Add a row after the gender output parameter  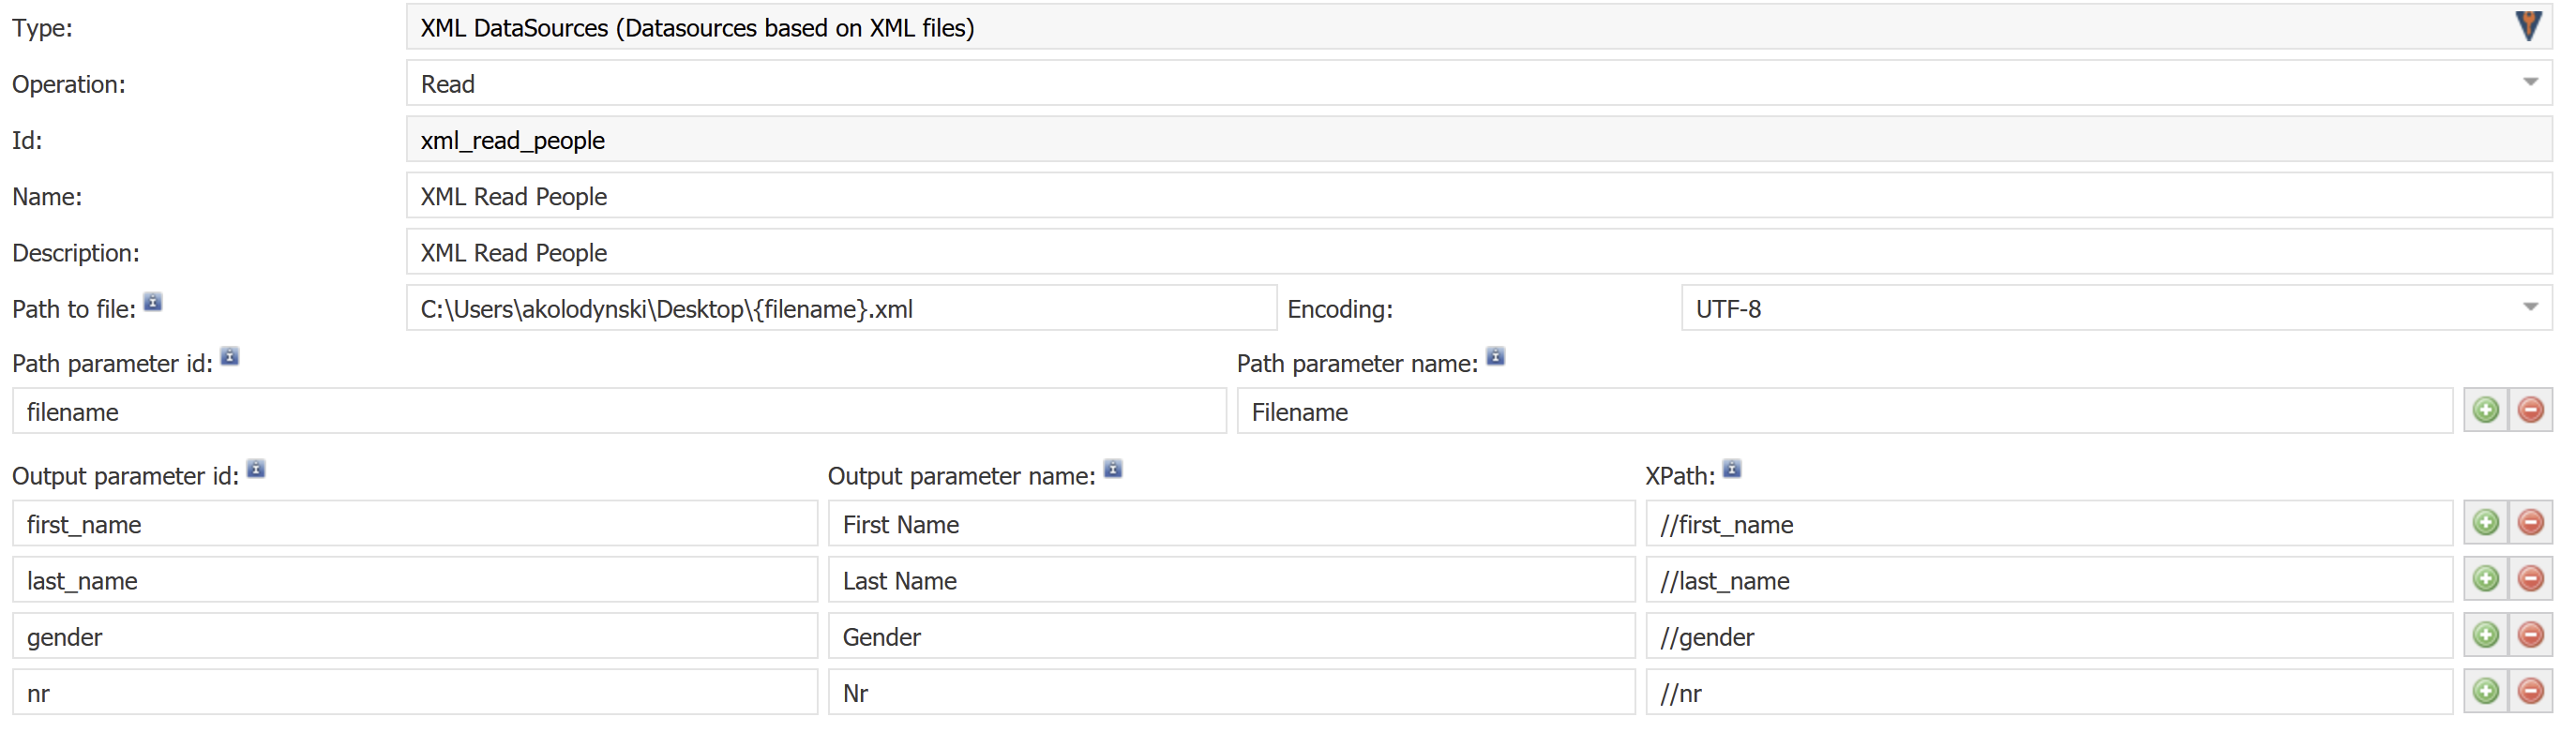coord(2485,635)
